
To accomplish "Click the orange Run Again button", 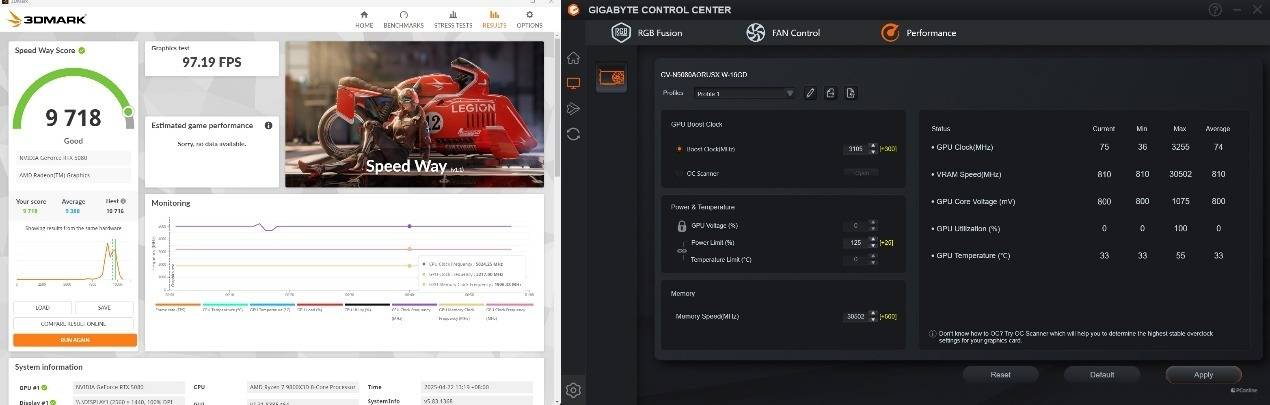I will 75,340.
